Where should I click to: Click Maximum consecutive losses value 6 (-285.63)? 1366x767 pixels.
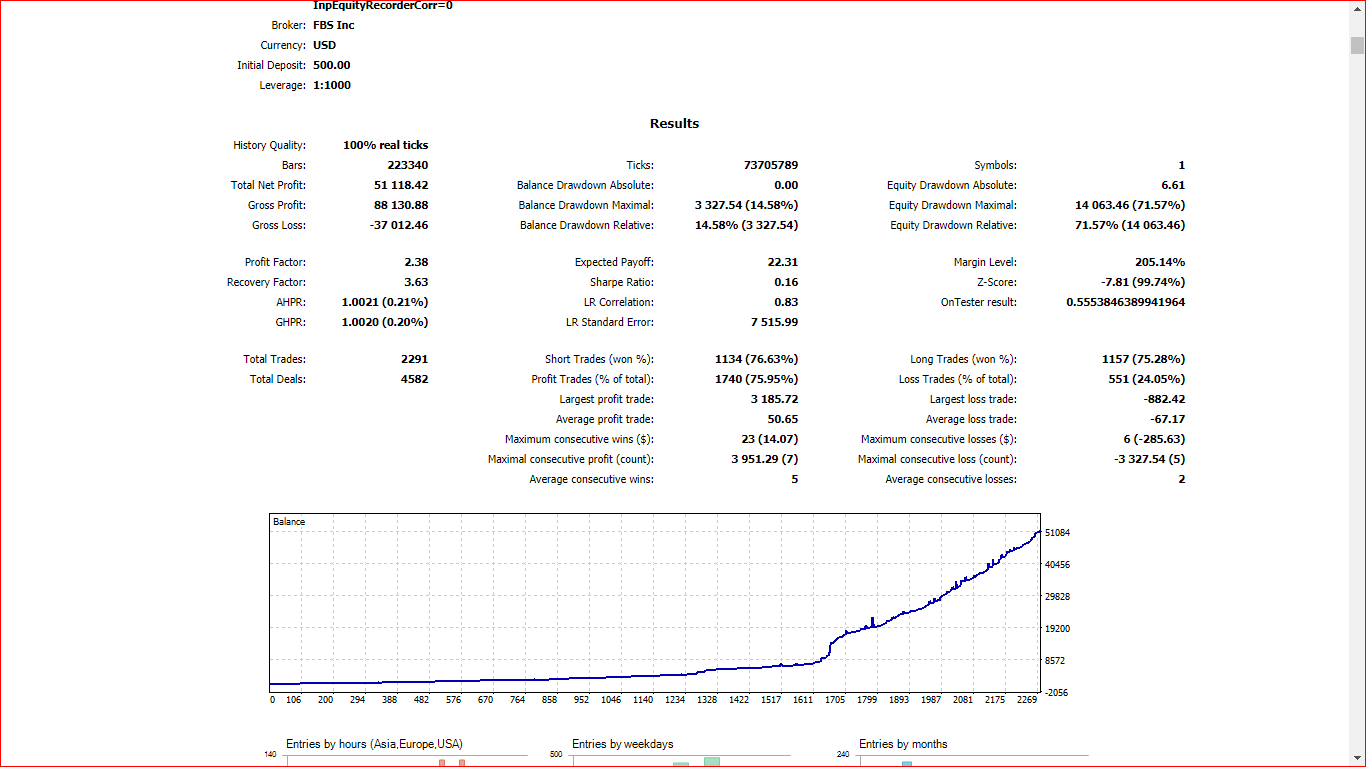[x=1153, y=439]
